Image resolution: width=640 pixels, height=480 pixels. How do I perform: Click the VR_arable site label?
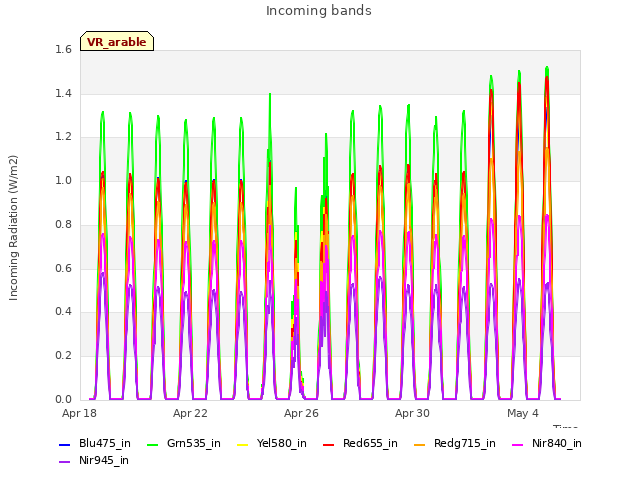click(117, 41)
